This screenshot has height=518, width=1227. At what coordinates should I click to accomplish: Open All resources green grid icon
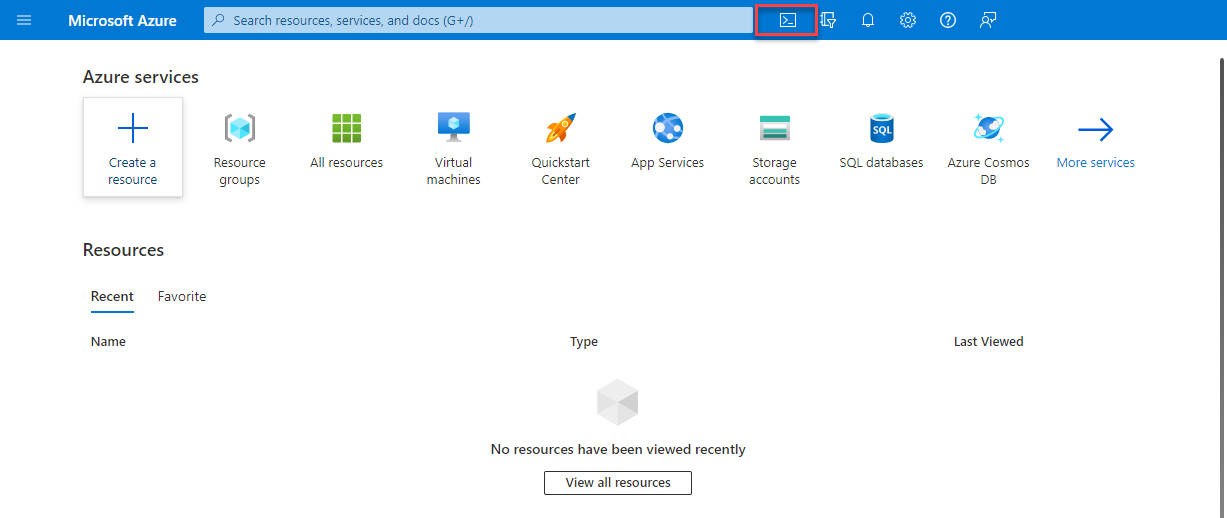(347, 128)
